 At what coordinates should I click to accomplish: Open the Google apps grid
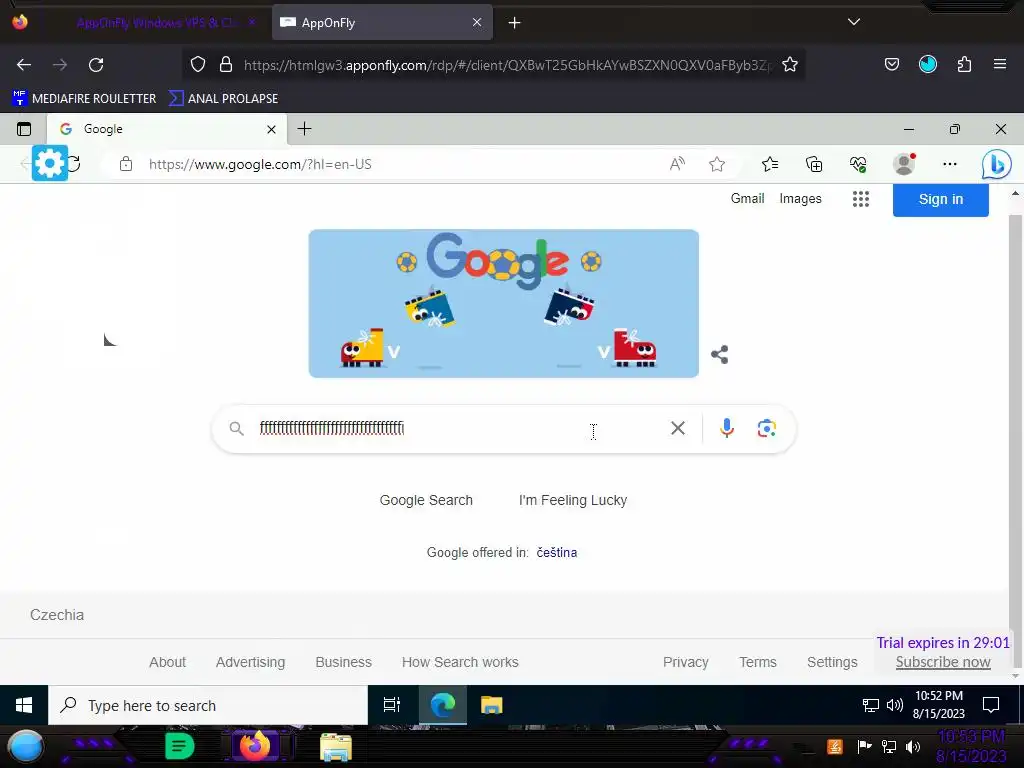(861, 199)
